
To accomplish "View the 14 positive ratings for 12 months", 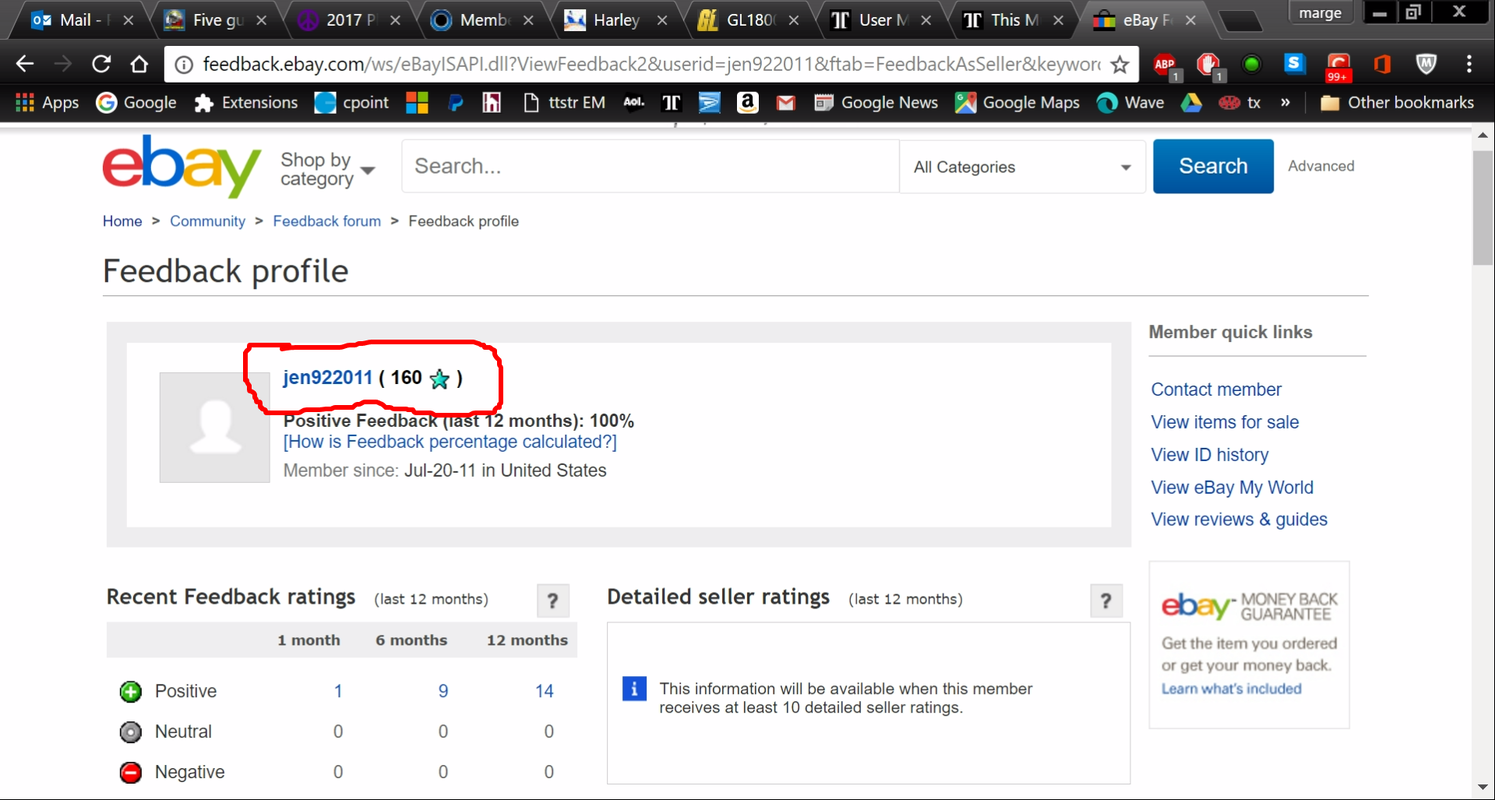I will pos(544,691).
